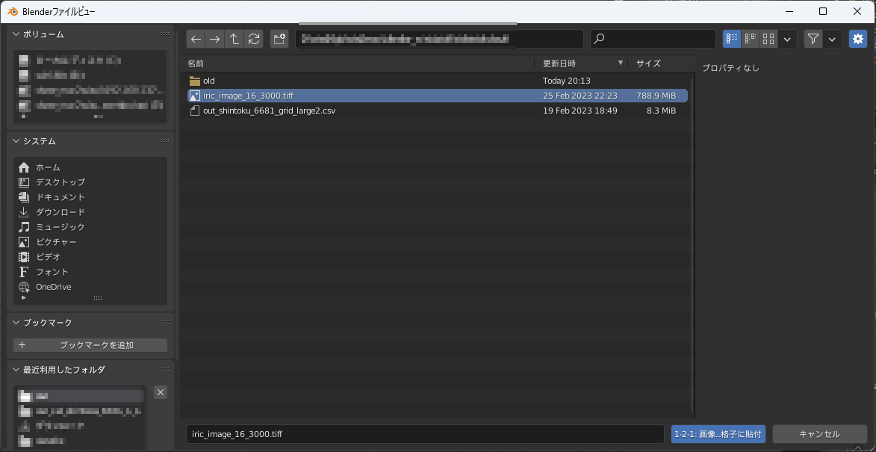Go back to previous folder
876x452 pixels.
point(196,39)
